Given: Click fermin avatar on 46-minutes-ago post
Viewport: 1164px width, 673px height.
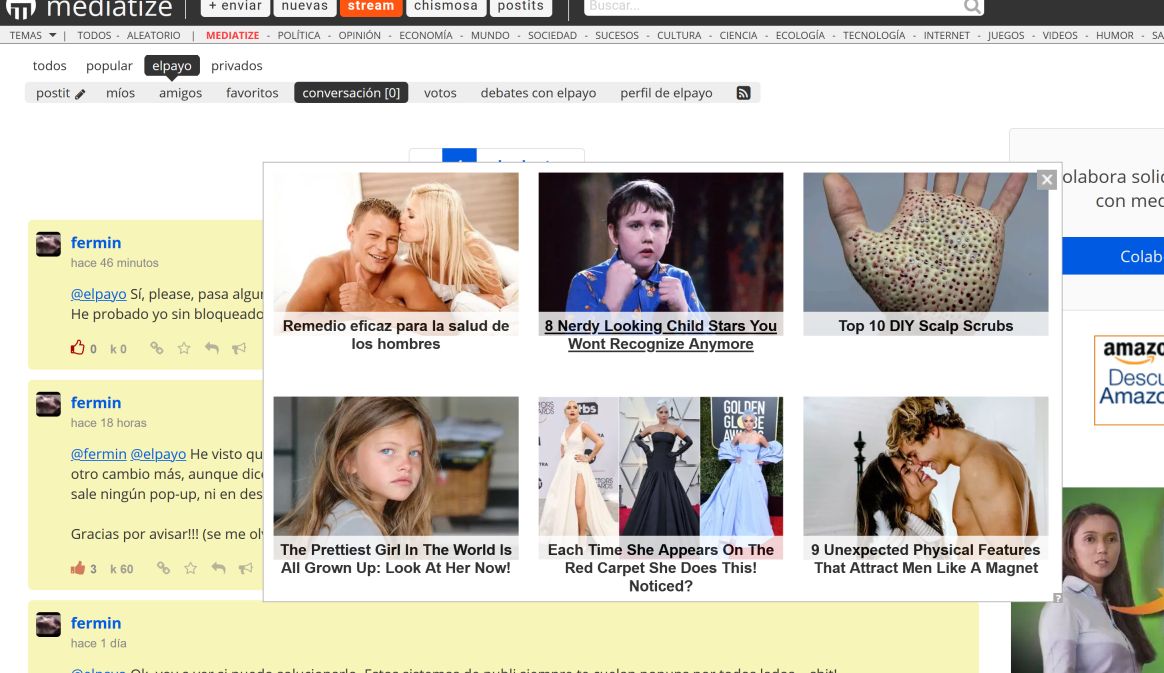Looking at the screenshot, I should tap(48, 244).
